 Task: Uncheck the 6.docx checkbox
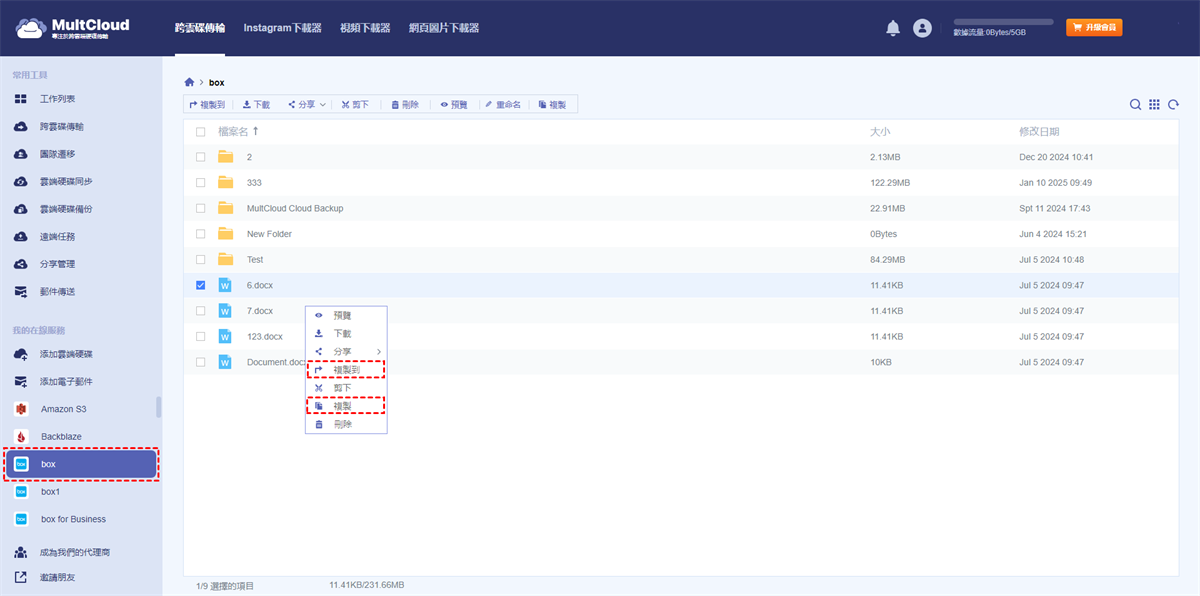[x=201, y=285]
